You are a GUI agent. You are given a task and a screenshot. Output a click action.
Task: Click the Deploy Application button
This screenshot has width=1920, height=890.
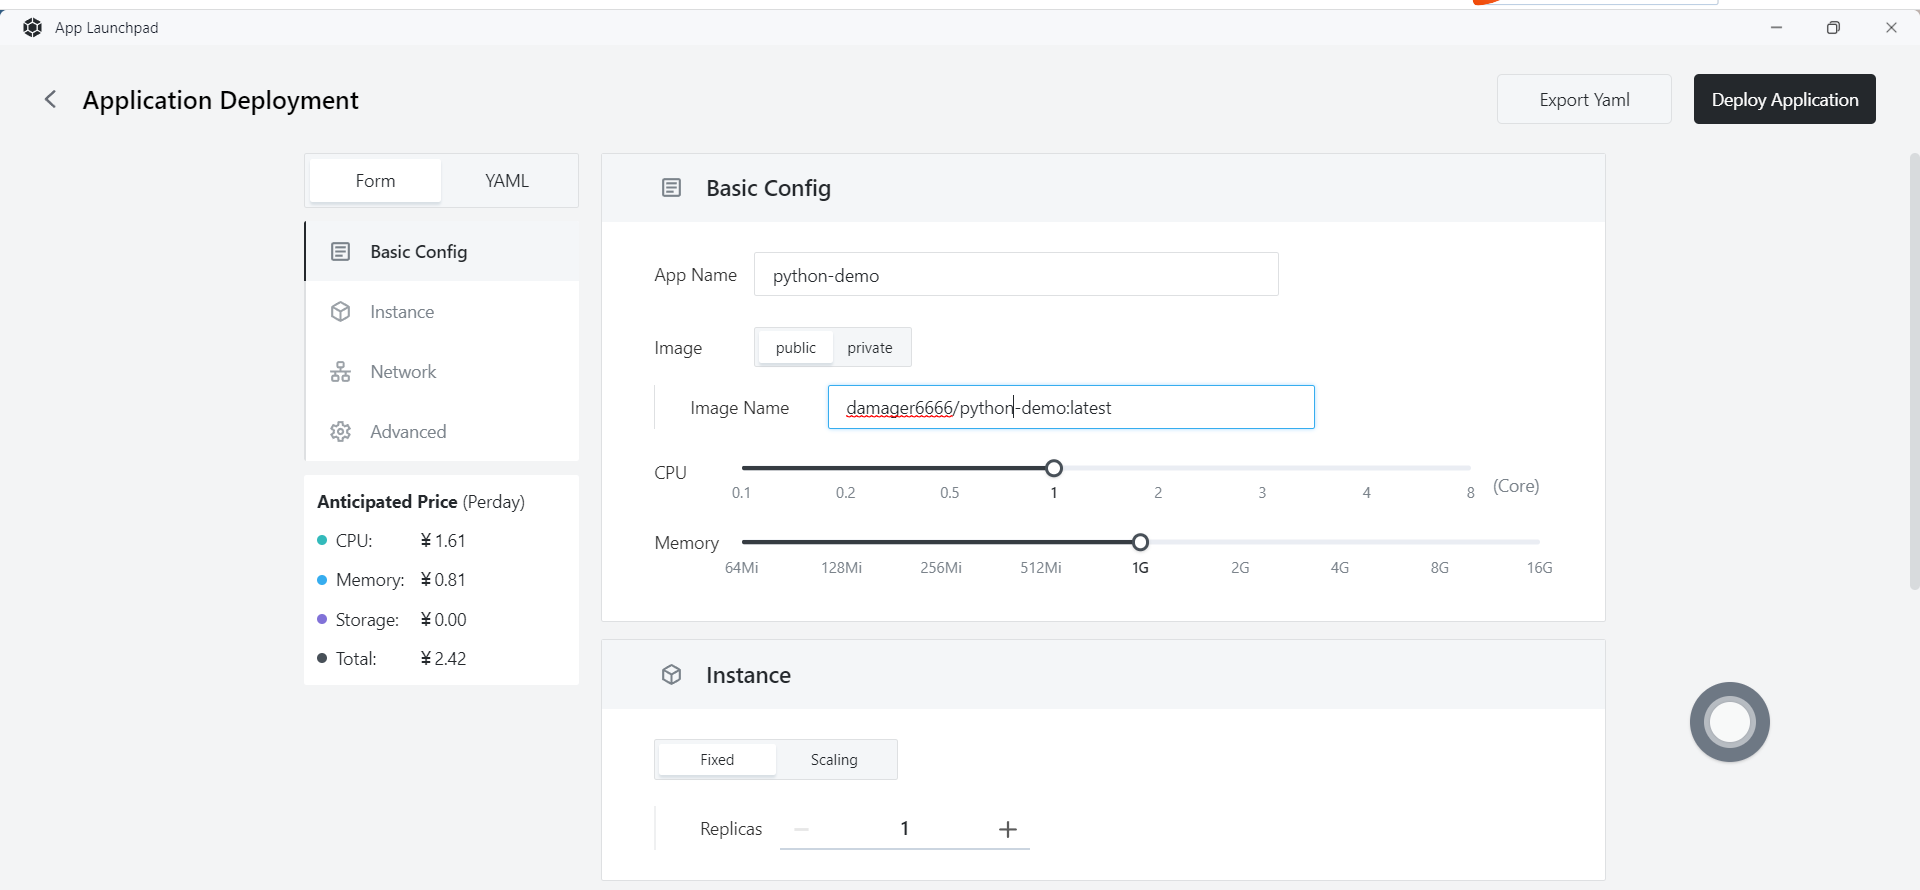coord(1784,99)
